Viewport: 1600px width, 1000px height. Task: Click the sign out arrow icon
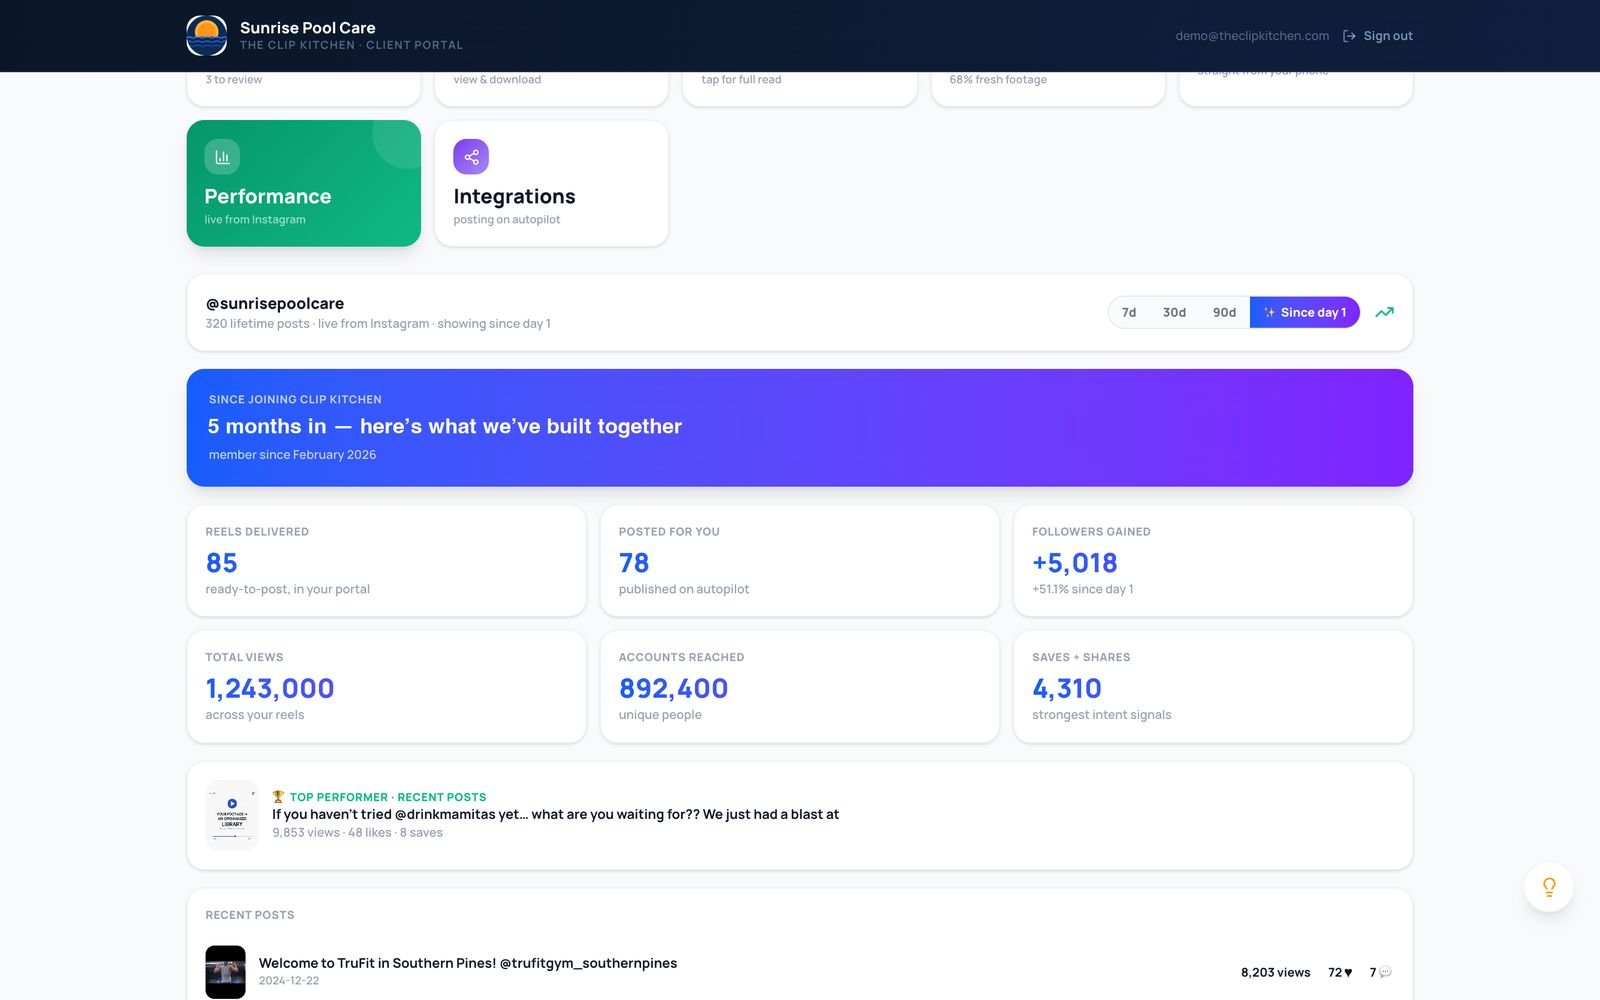(x=1349, y=36)
